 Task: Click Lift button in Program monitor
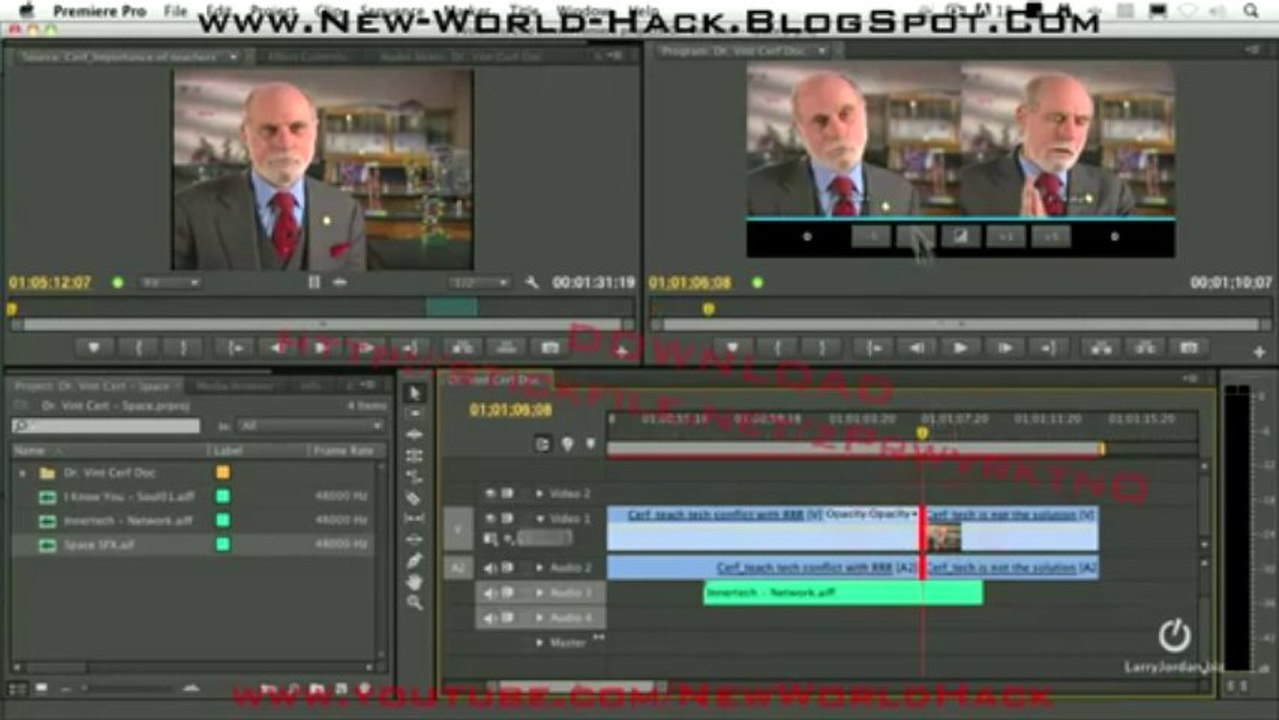click(x=1101, y=348)
